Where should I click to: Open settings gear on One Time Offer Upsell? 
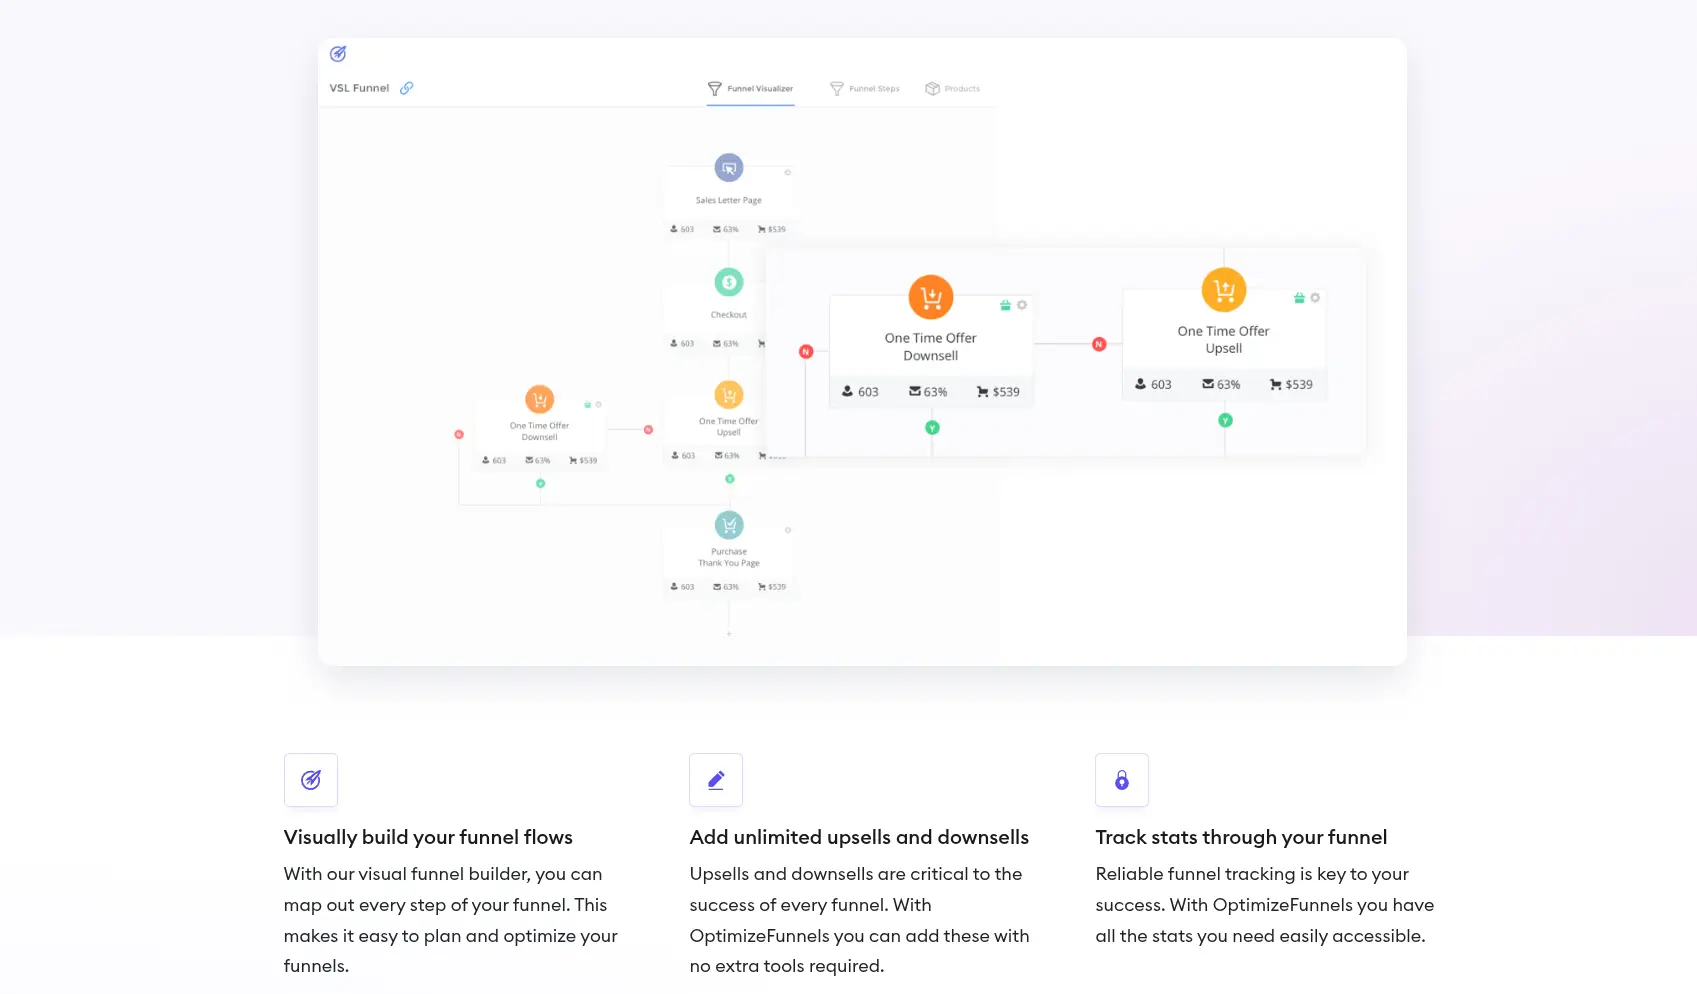1314,298
